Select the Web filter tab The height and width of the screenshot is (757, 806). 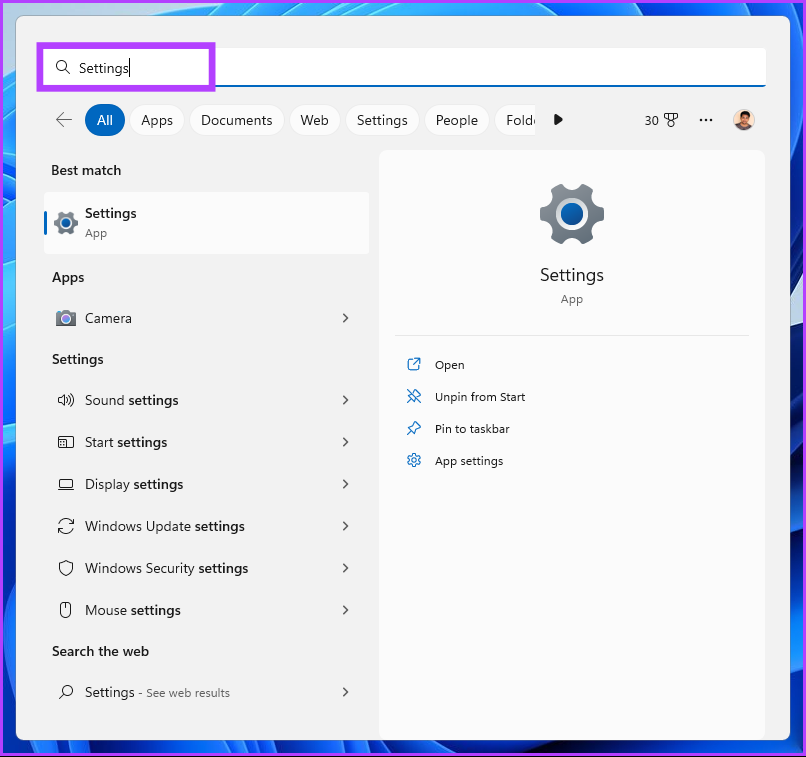[x=314, y=120]
